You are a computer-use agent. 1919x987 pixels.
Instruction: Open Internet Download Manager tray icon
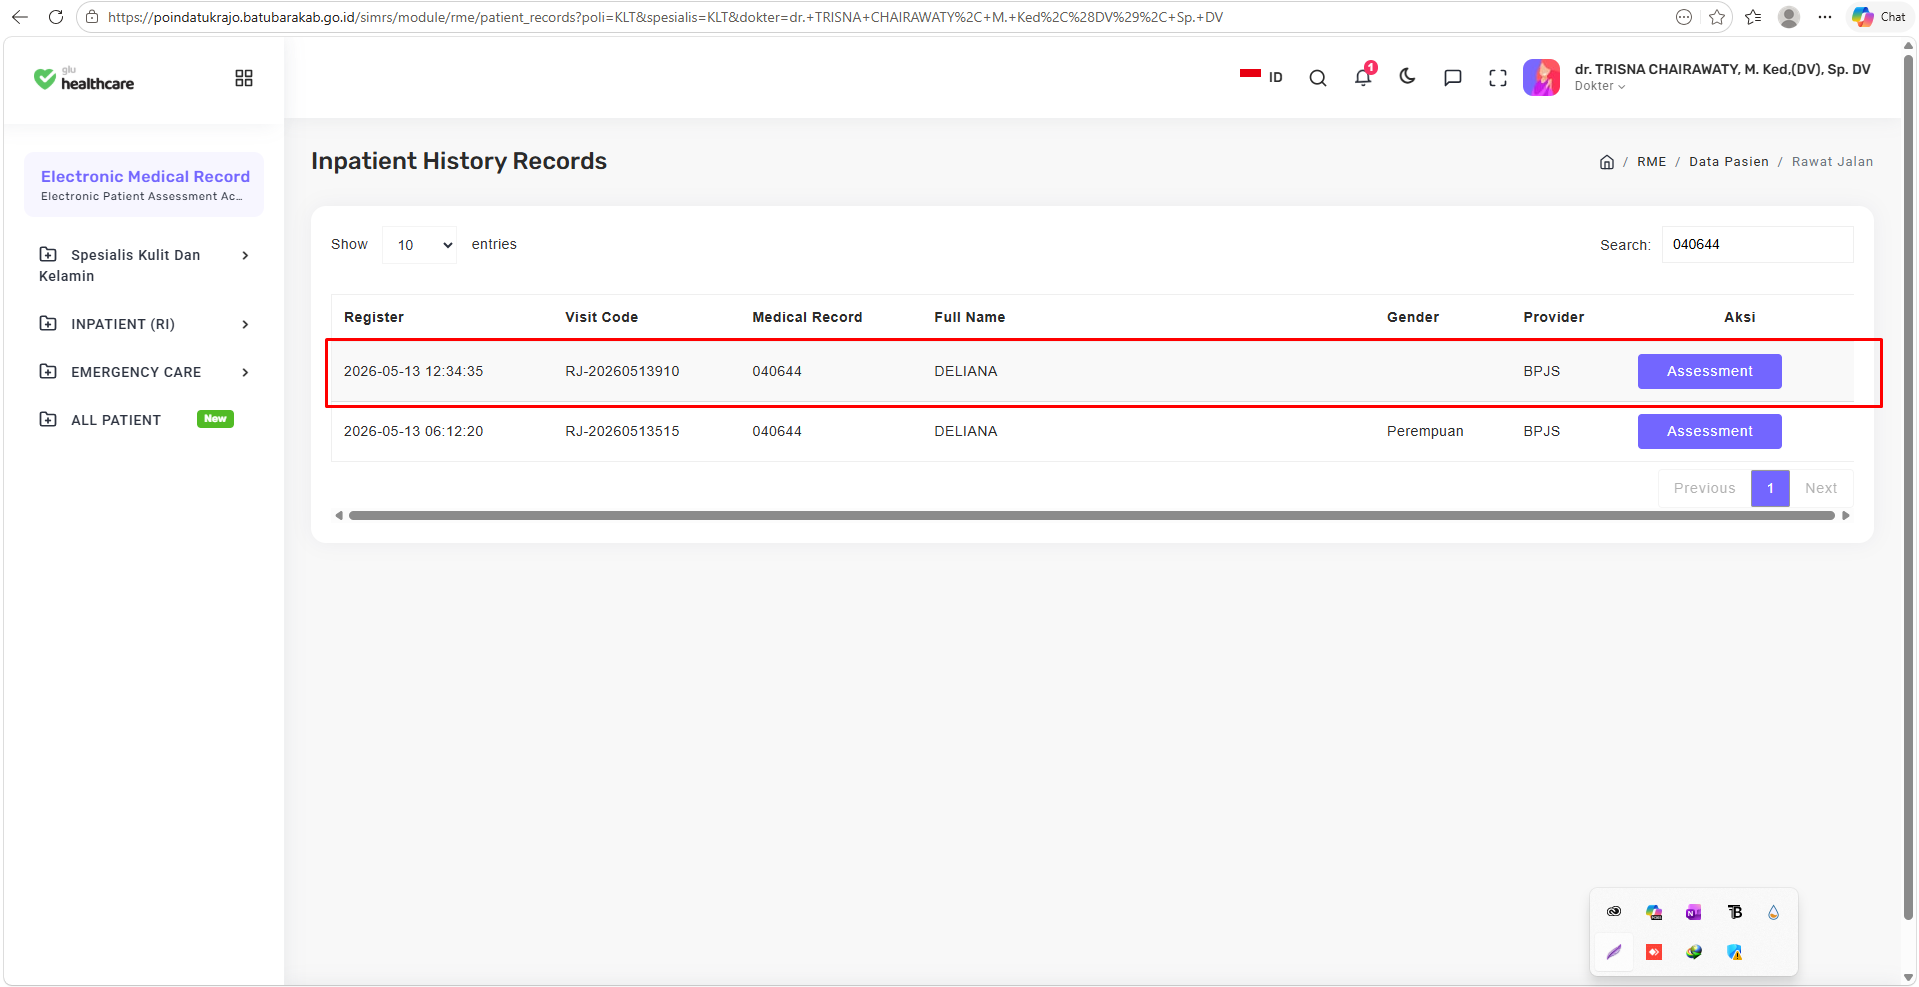(1694, 952)
